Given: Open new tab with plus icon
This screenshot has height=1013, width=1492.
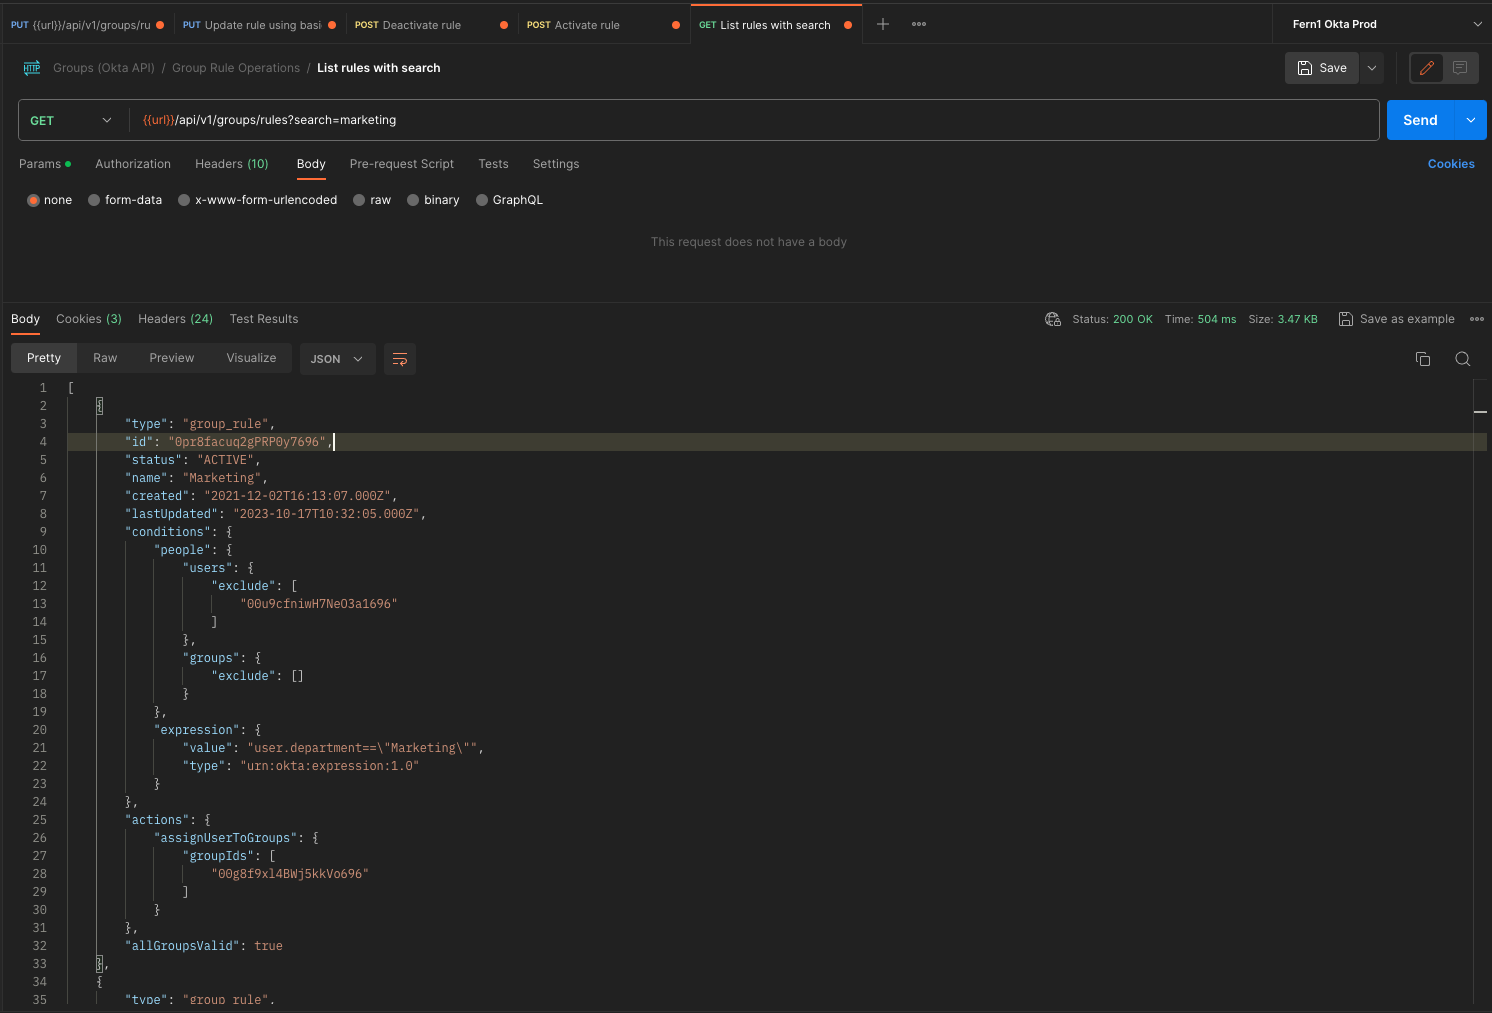Looking at the screenshot, I should pos(883,24).
